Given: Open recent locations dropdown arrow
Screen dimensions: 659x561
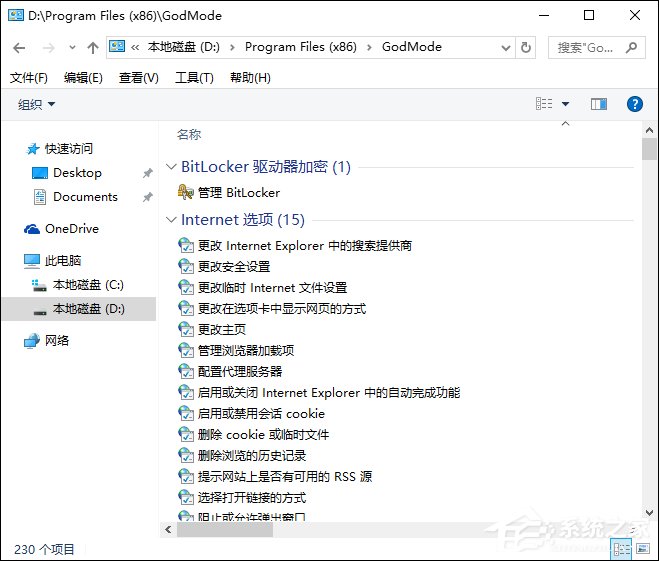Looking at the screenshot, I should pos(72,47).
